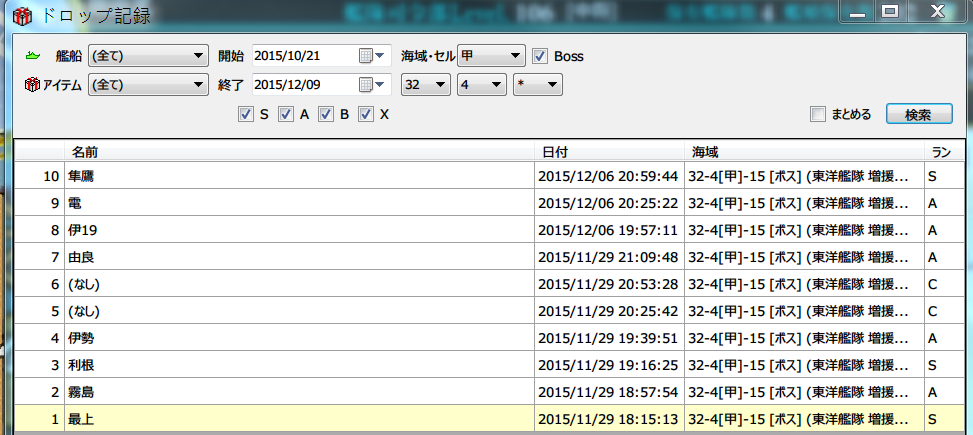973x435 pixels.
Task: Enable the まとめる checkbox
Action: (x=818, y=114)
